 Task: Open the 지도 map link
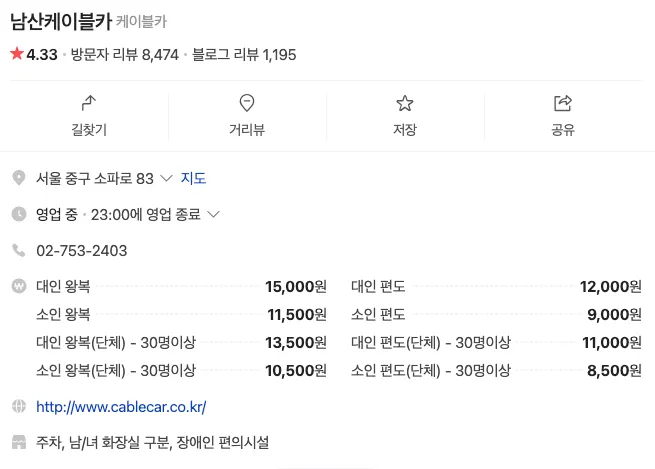[193, 179]
